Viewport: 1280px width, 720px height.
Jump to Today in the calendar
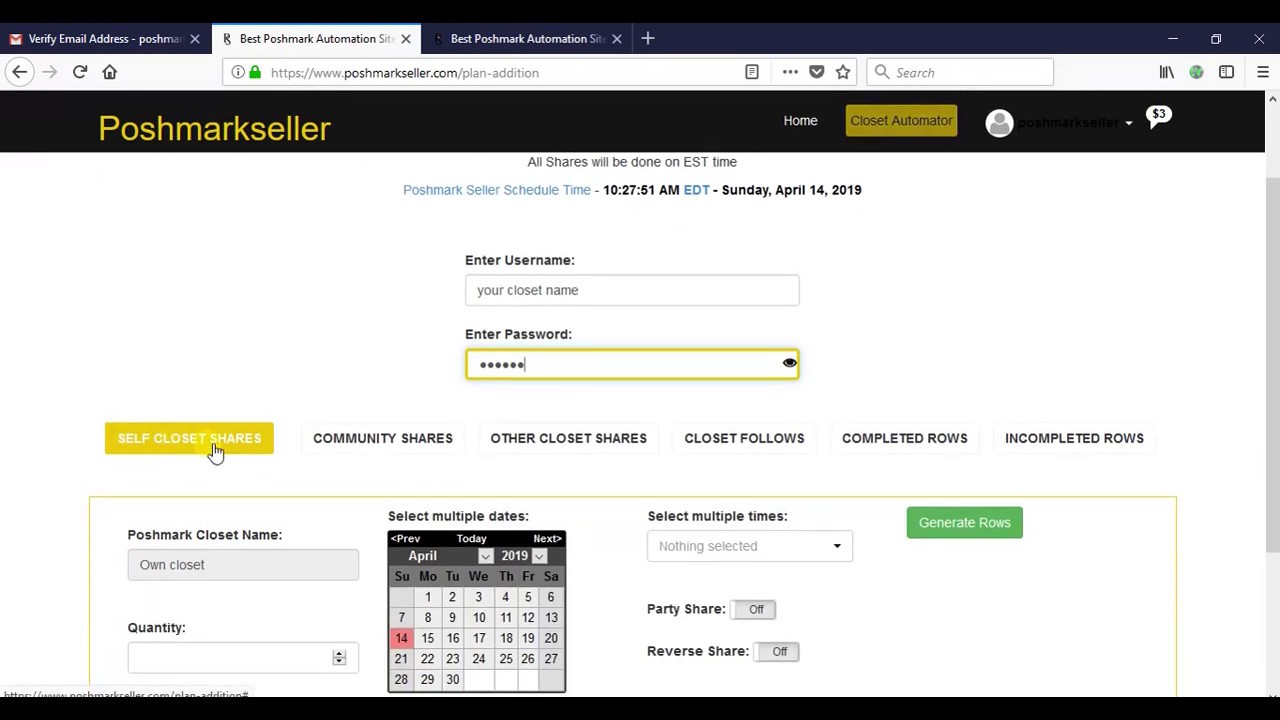(x=471, y=539)
